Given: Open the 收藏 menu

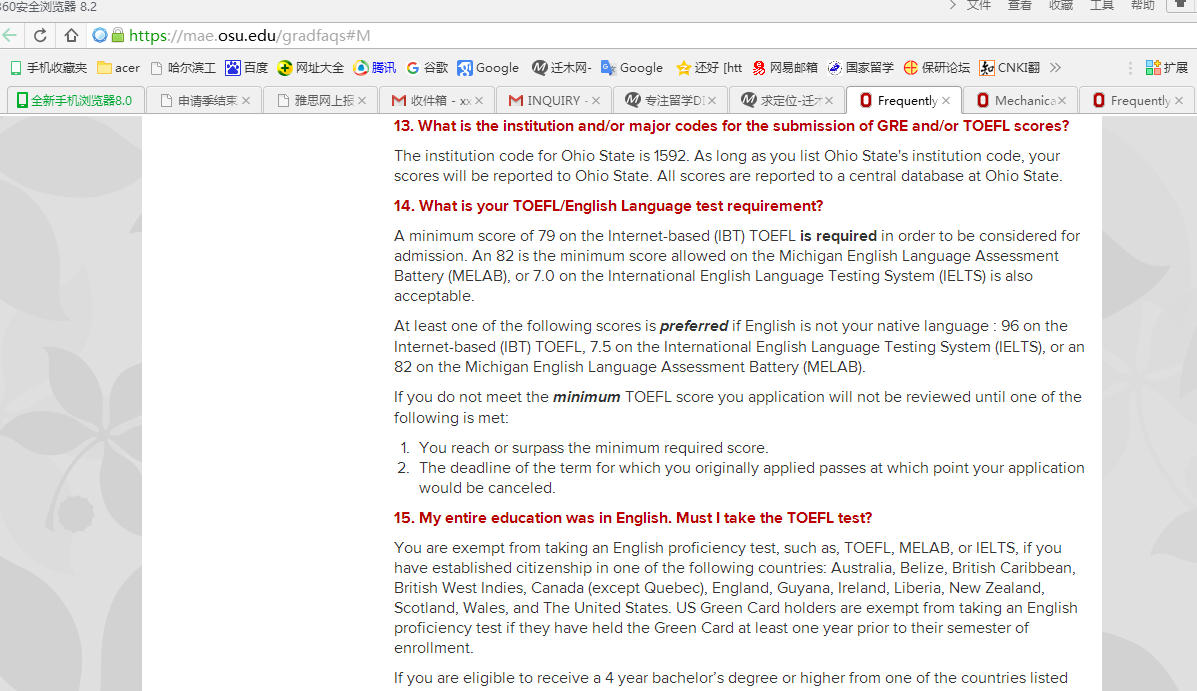Looking at the screenshot, I should tap(1061, 5).
